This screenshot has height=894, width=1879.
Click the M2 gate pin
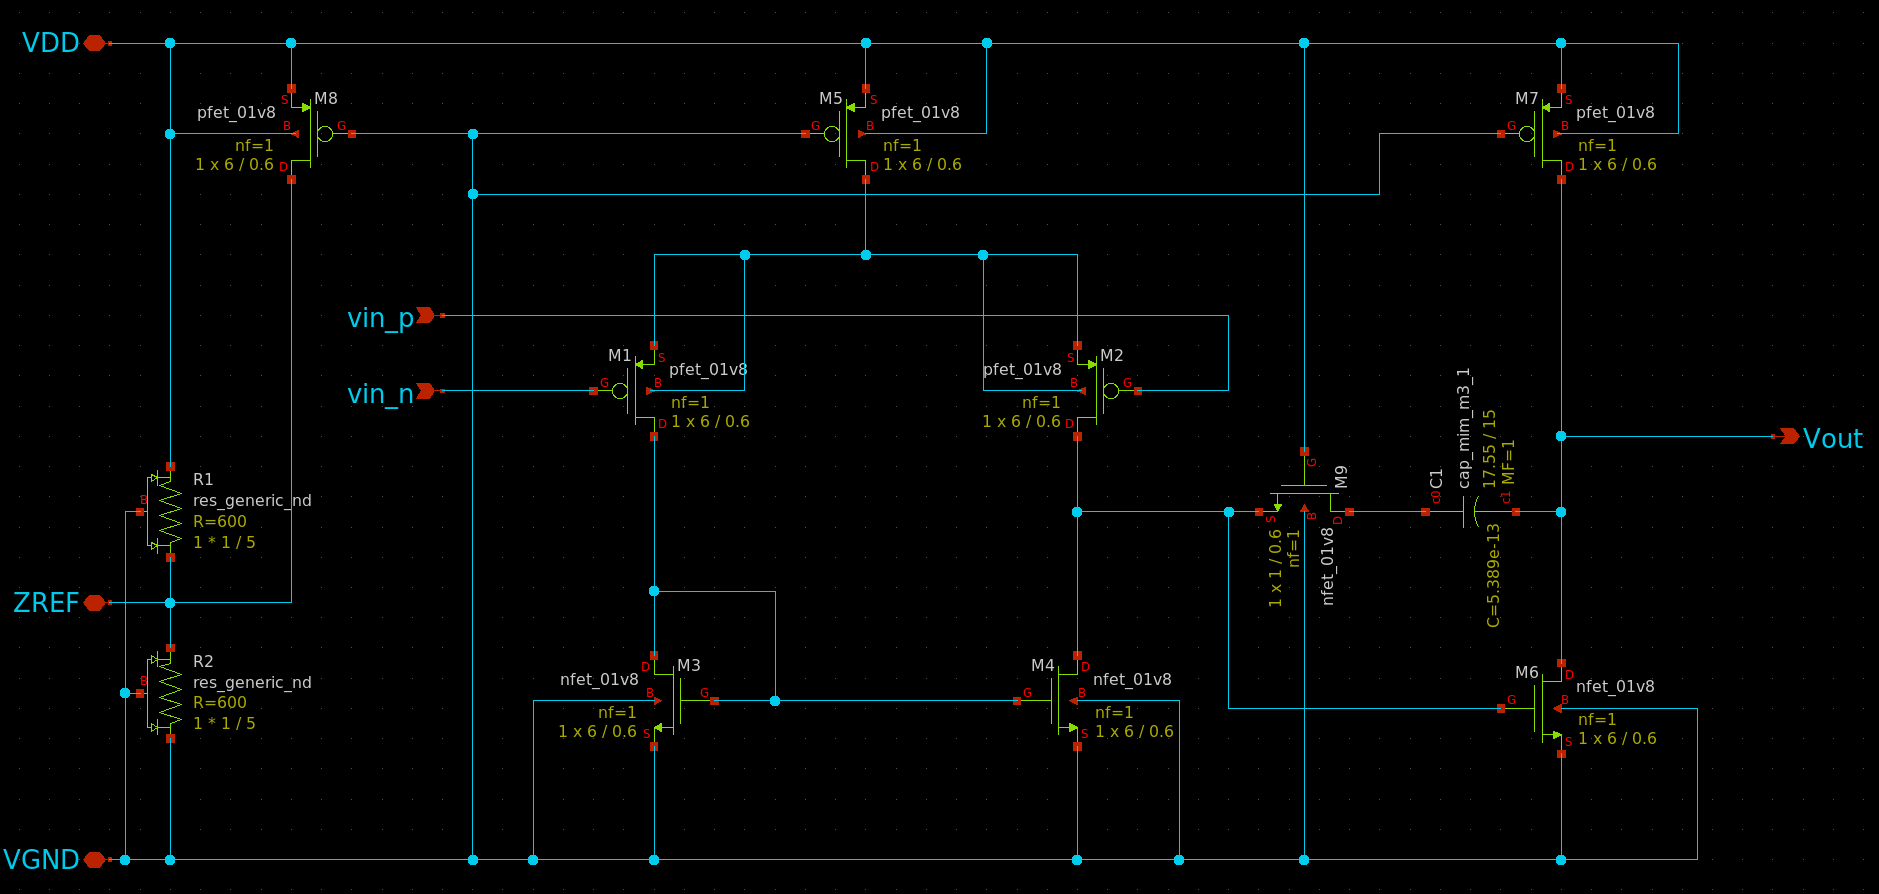1138,391
